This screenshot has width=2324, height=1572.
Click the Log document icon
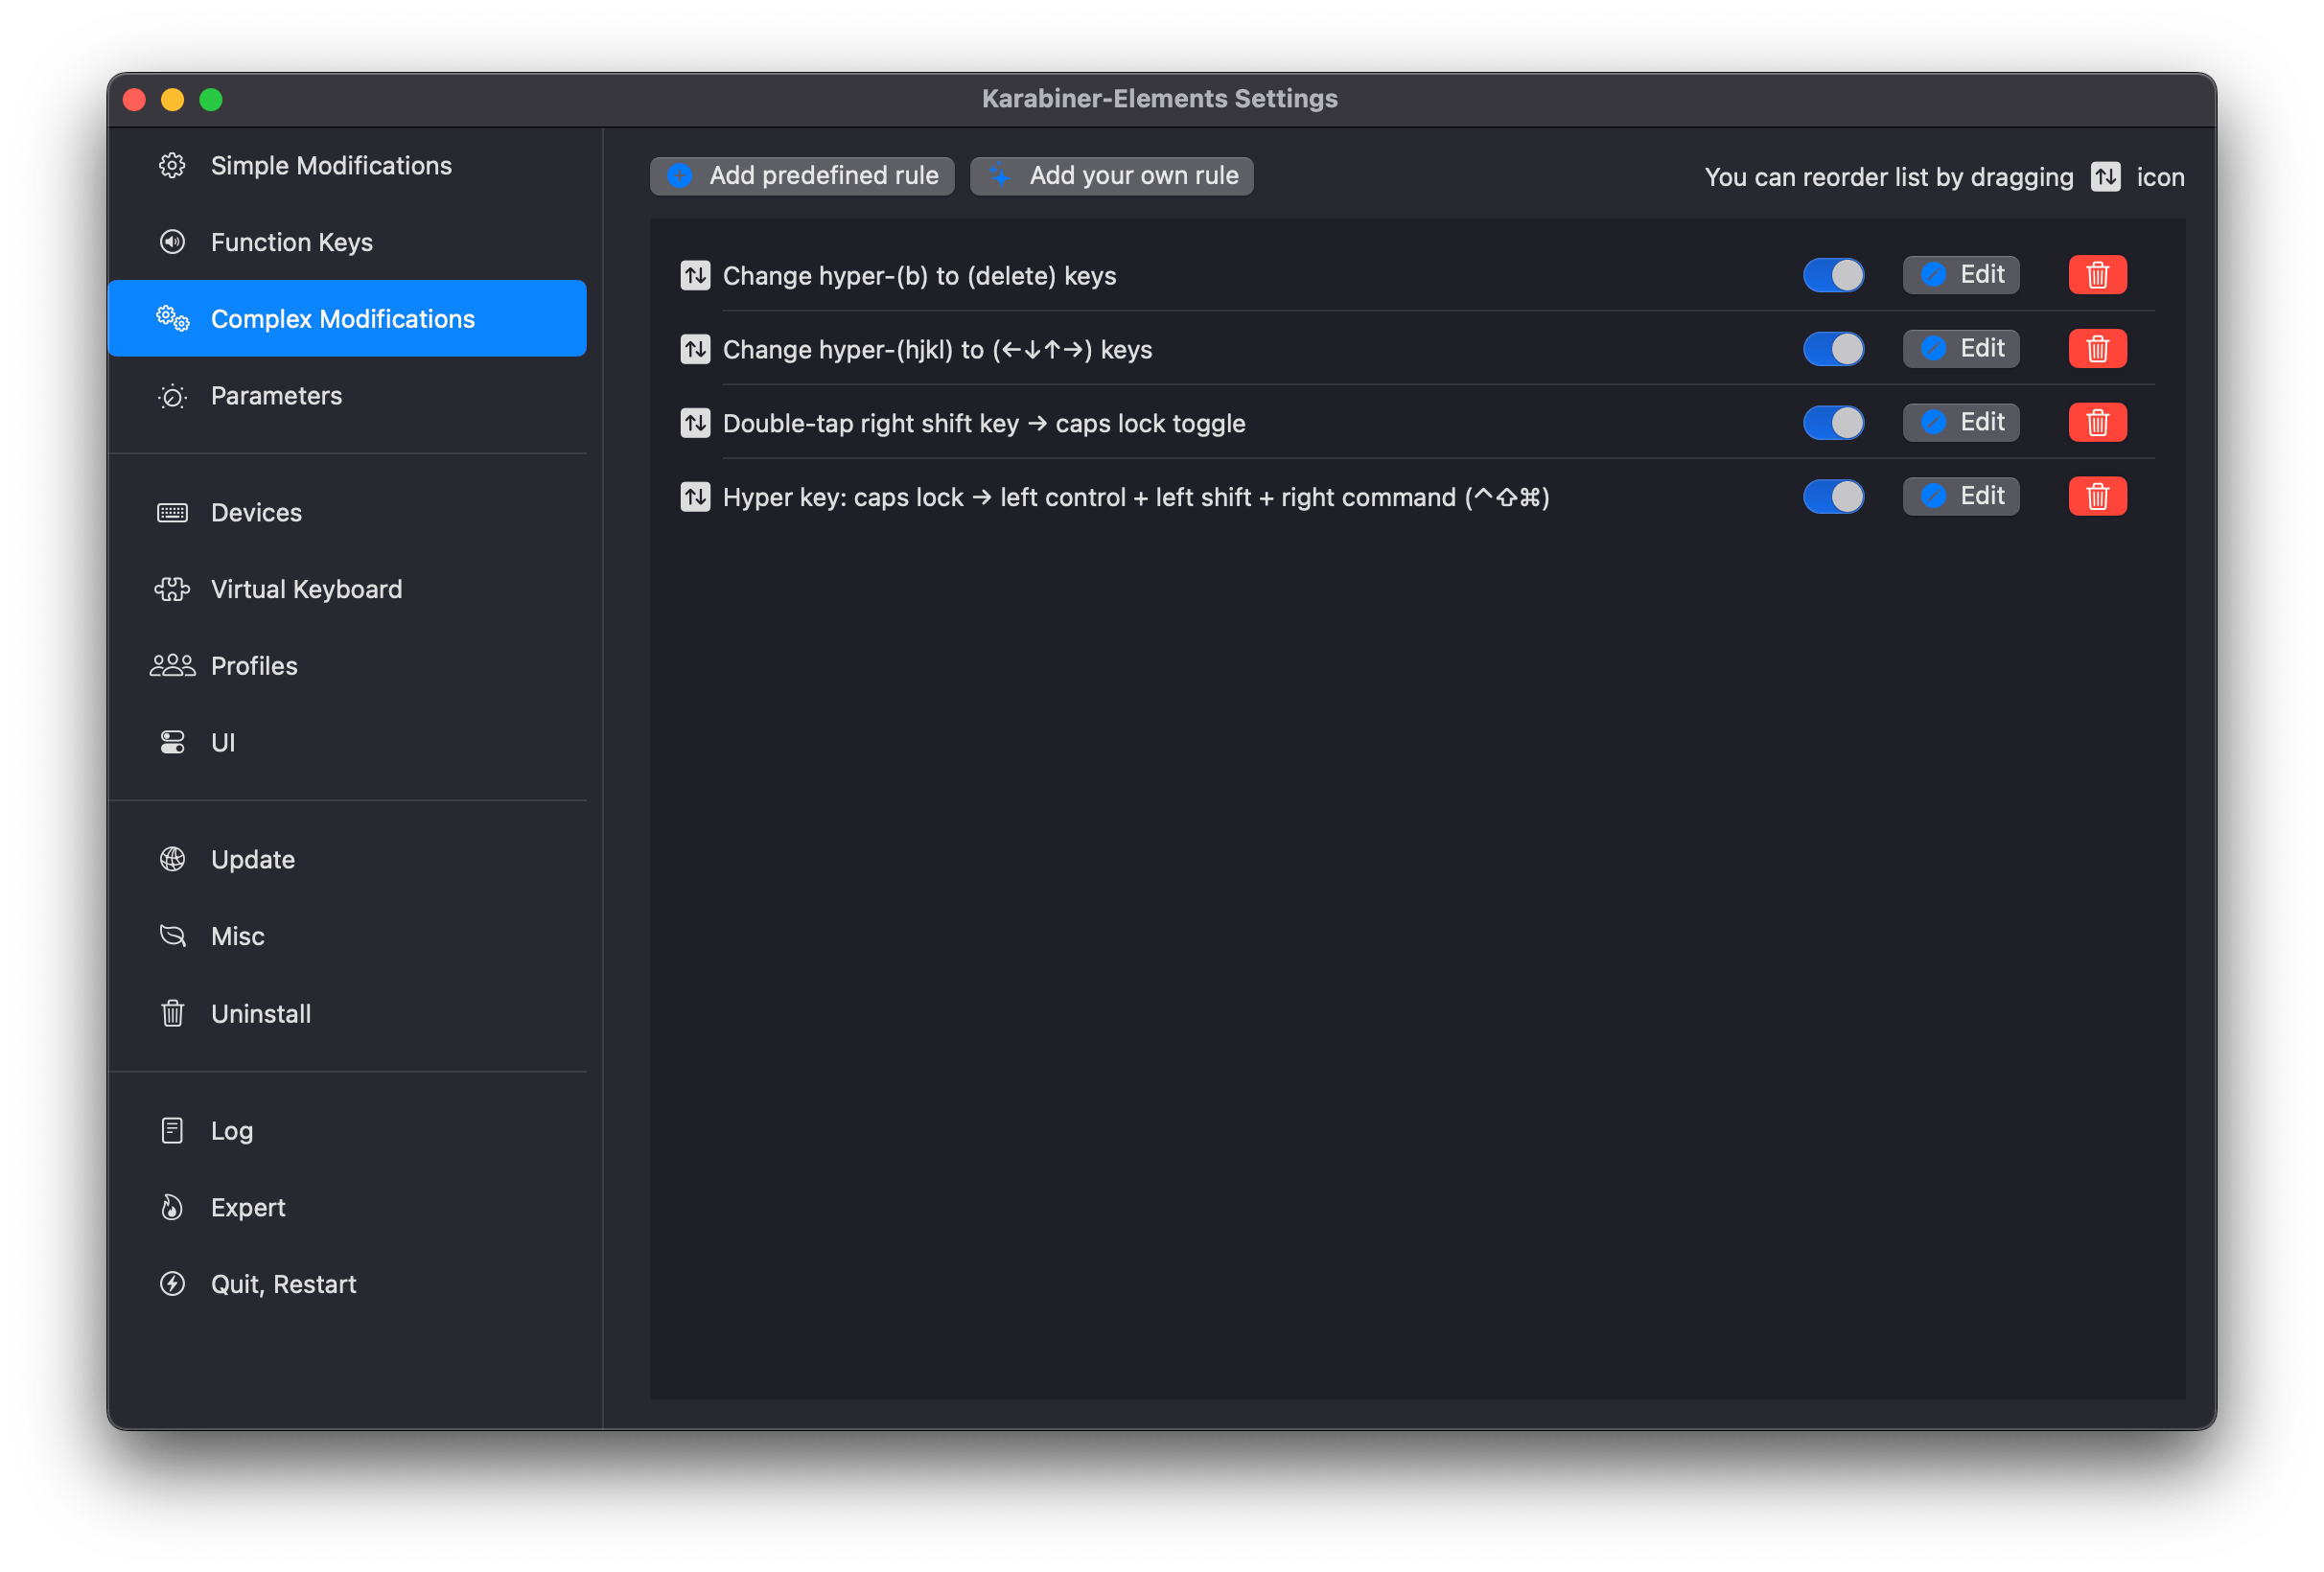172,1130
